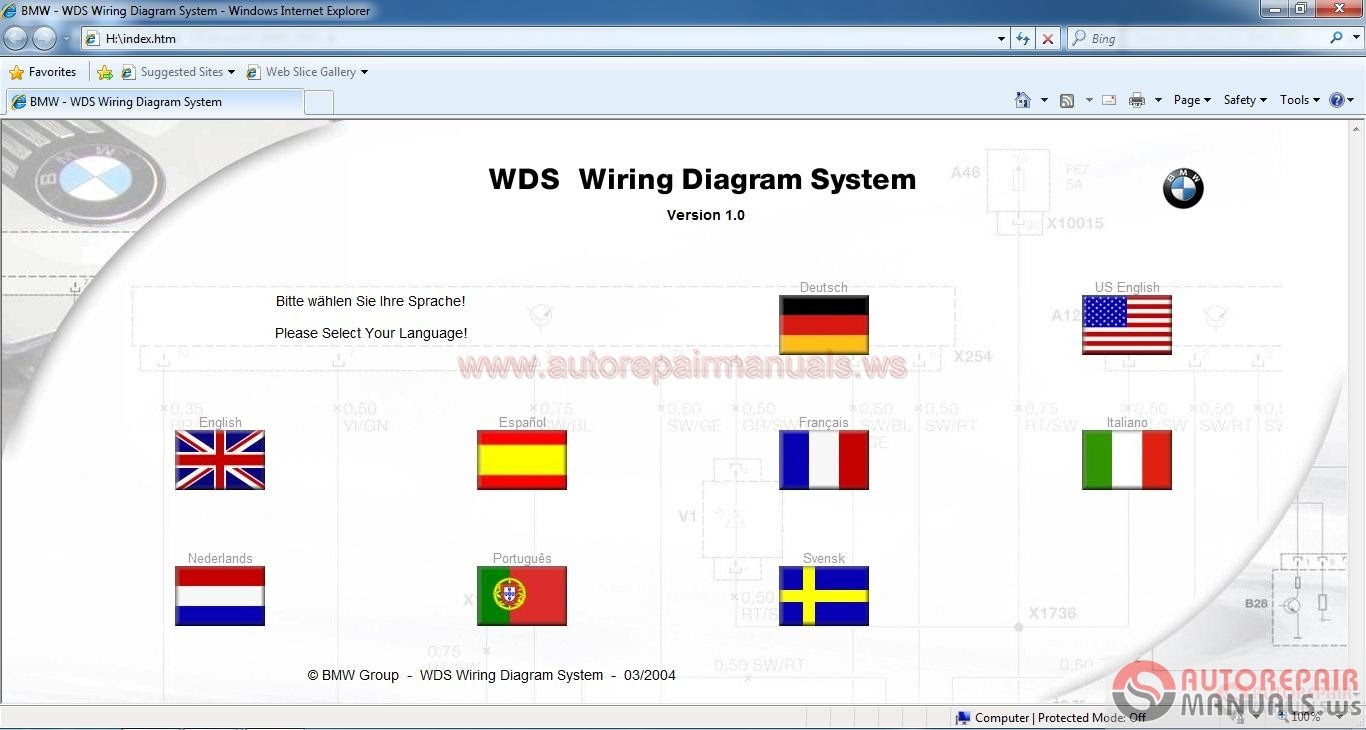Open a new blank tab

(x=319, y=102)
